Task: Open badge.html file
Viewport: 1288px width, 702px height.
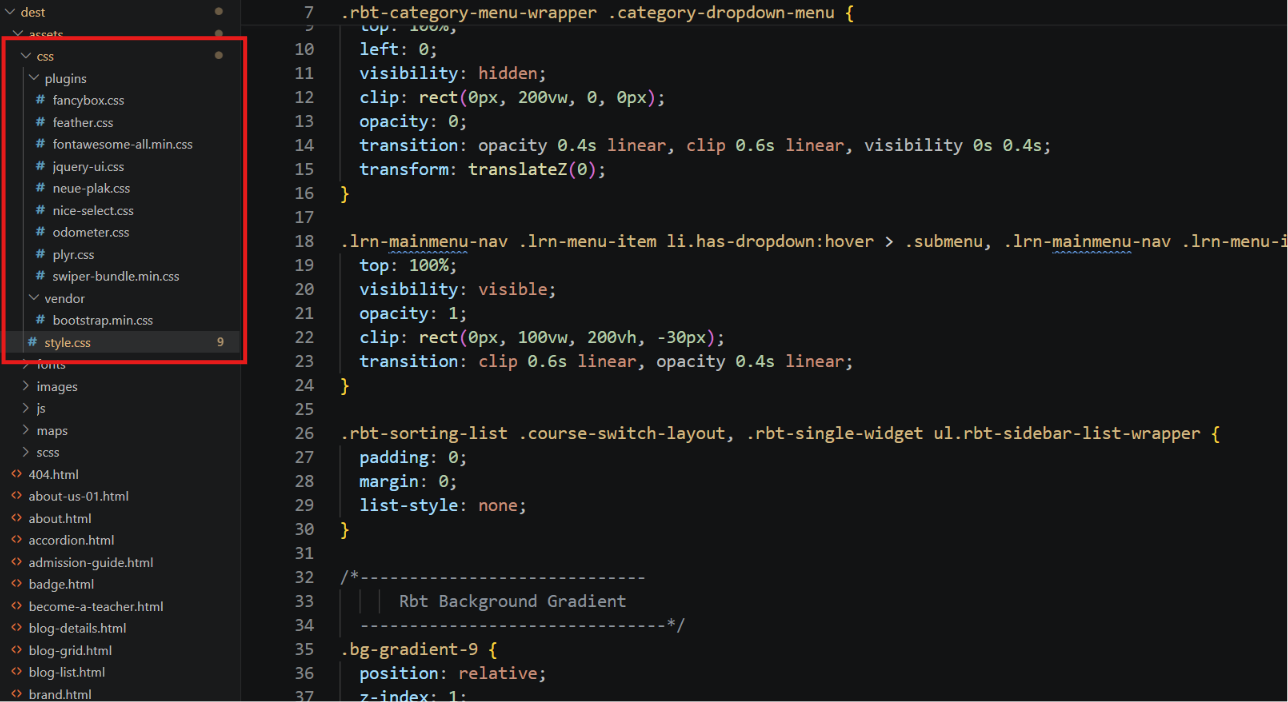Action: tap(61, 584)
